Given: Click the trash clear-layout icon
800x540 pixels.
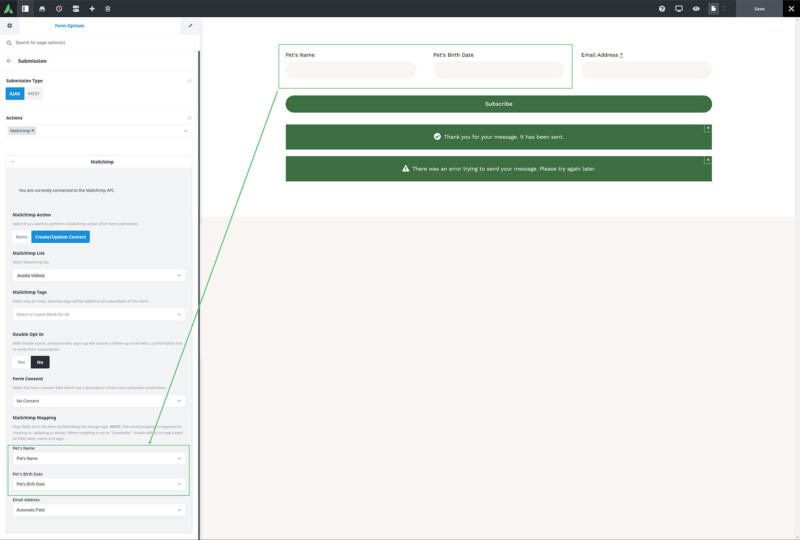Looking at the screenshot, I should click(108, 9).
